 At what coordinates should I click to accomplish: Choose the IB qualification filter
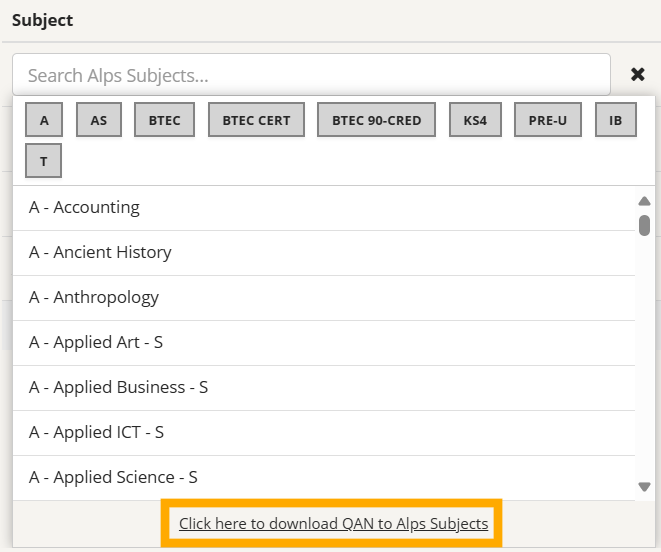point(615,120)
